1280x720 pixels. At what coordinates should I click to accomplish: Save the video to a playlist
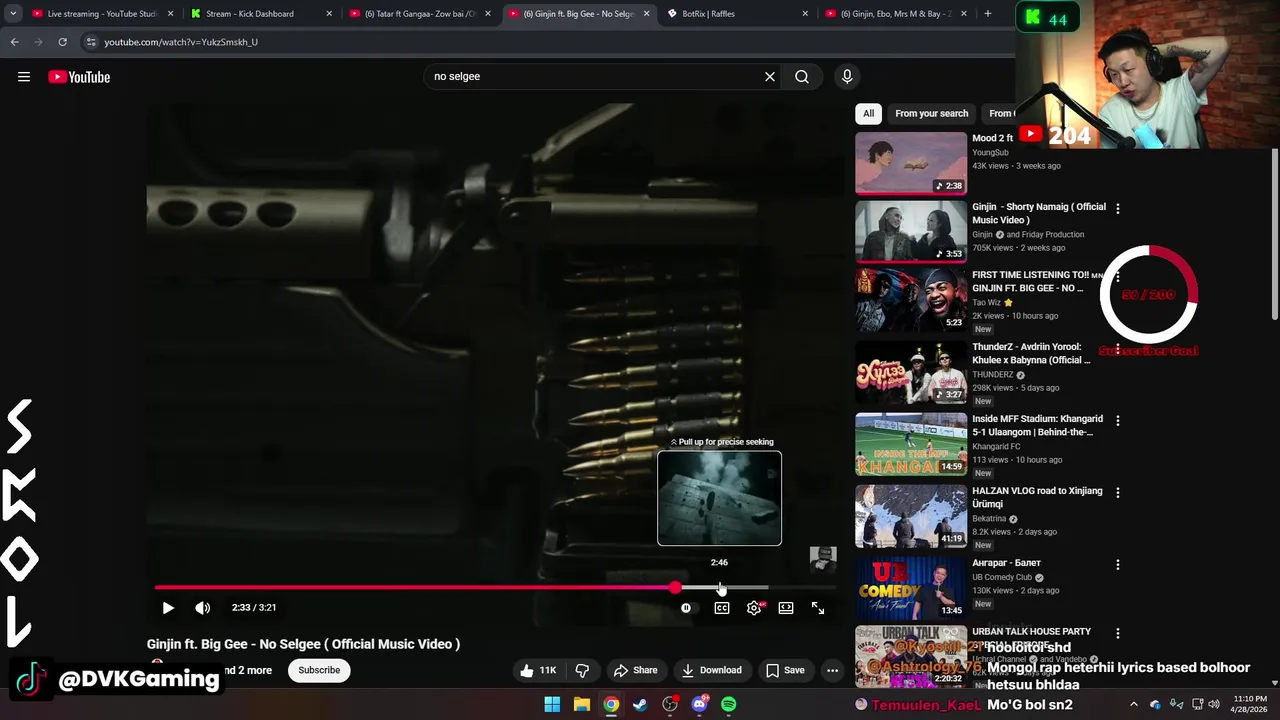click(x=785, y=670)
